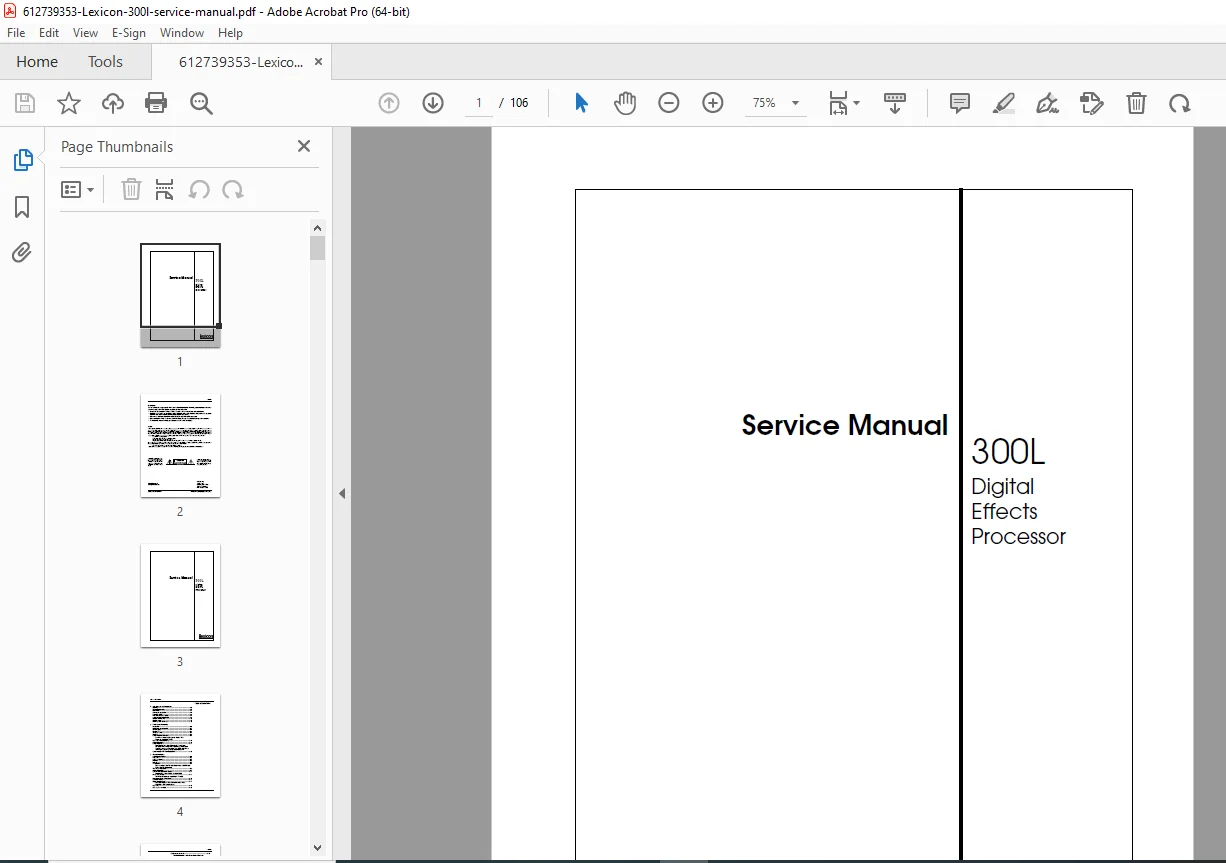Viewport: 1226px width, 863px height.
Task: Go to the next page with the down arrow
Action: [433, 103]
